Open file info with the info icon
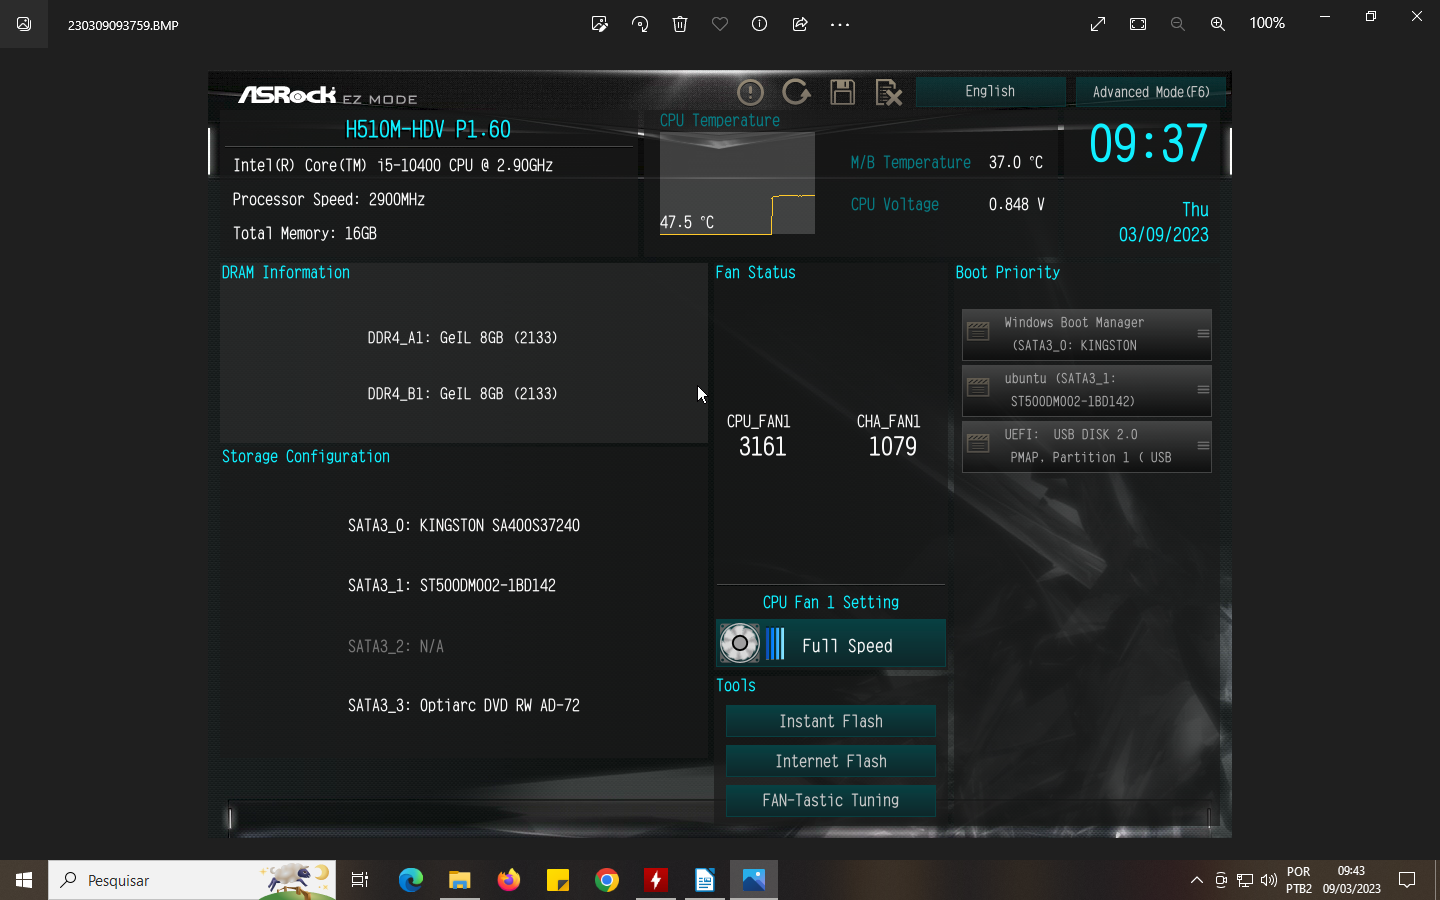 tap(760, 24)
